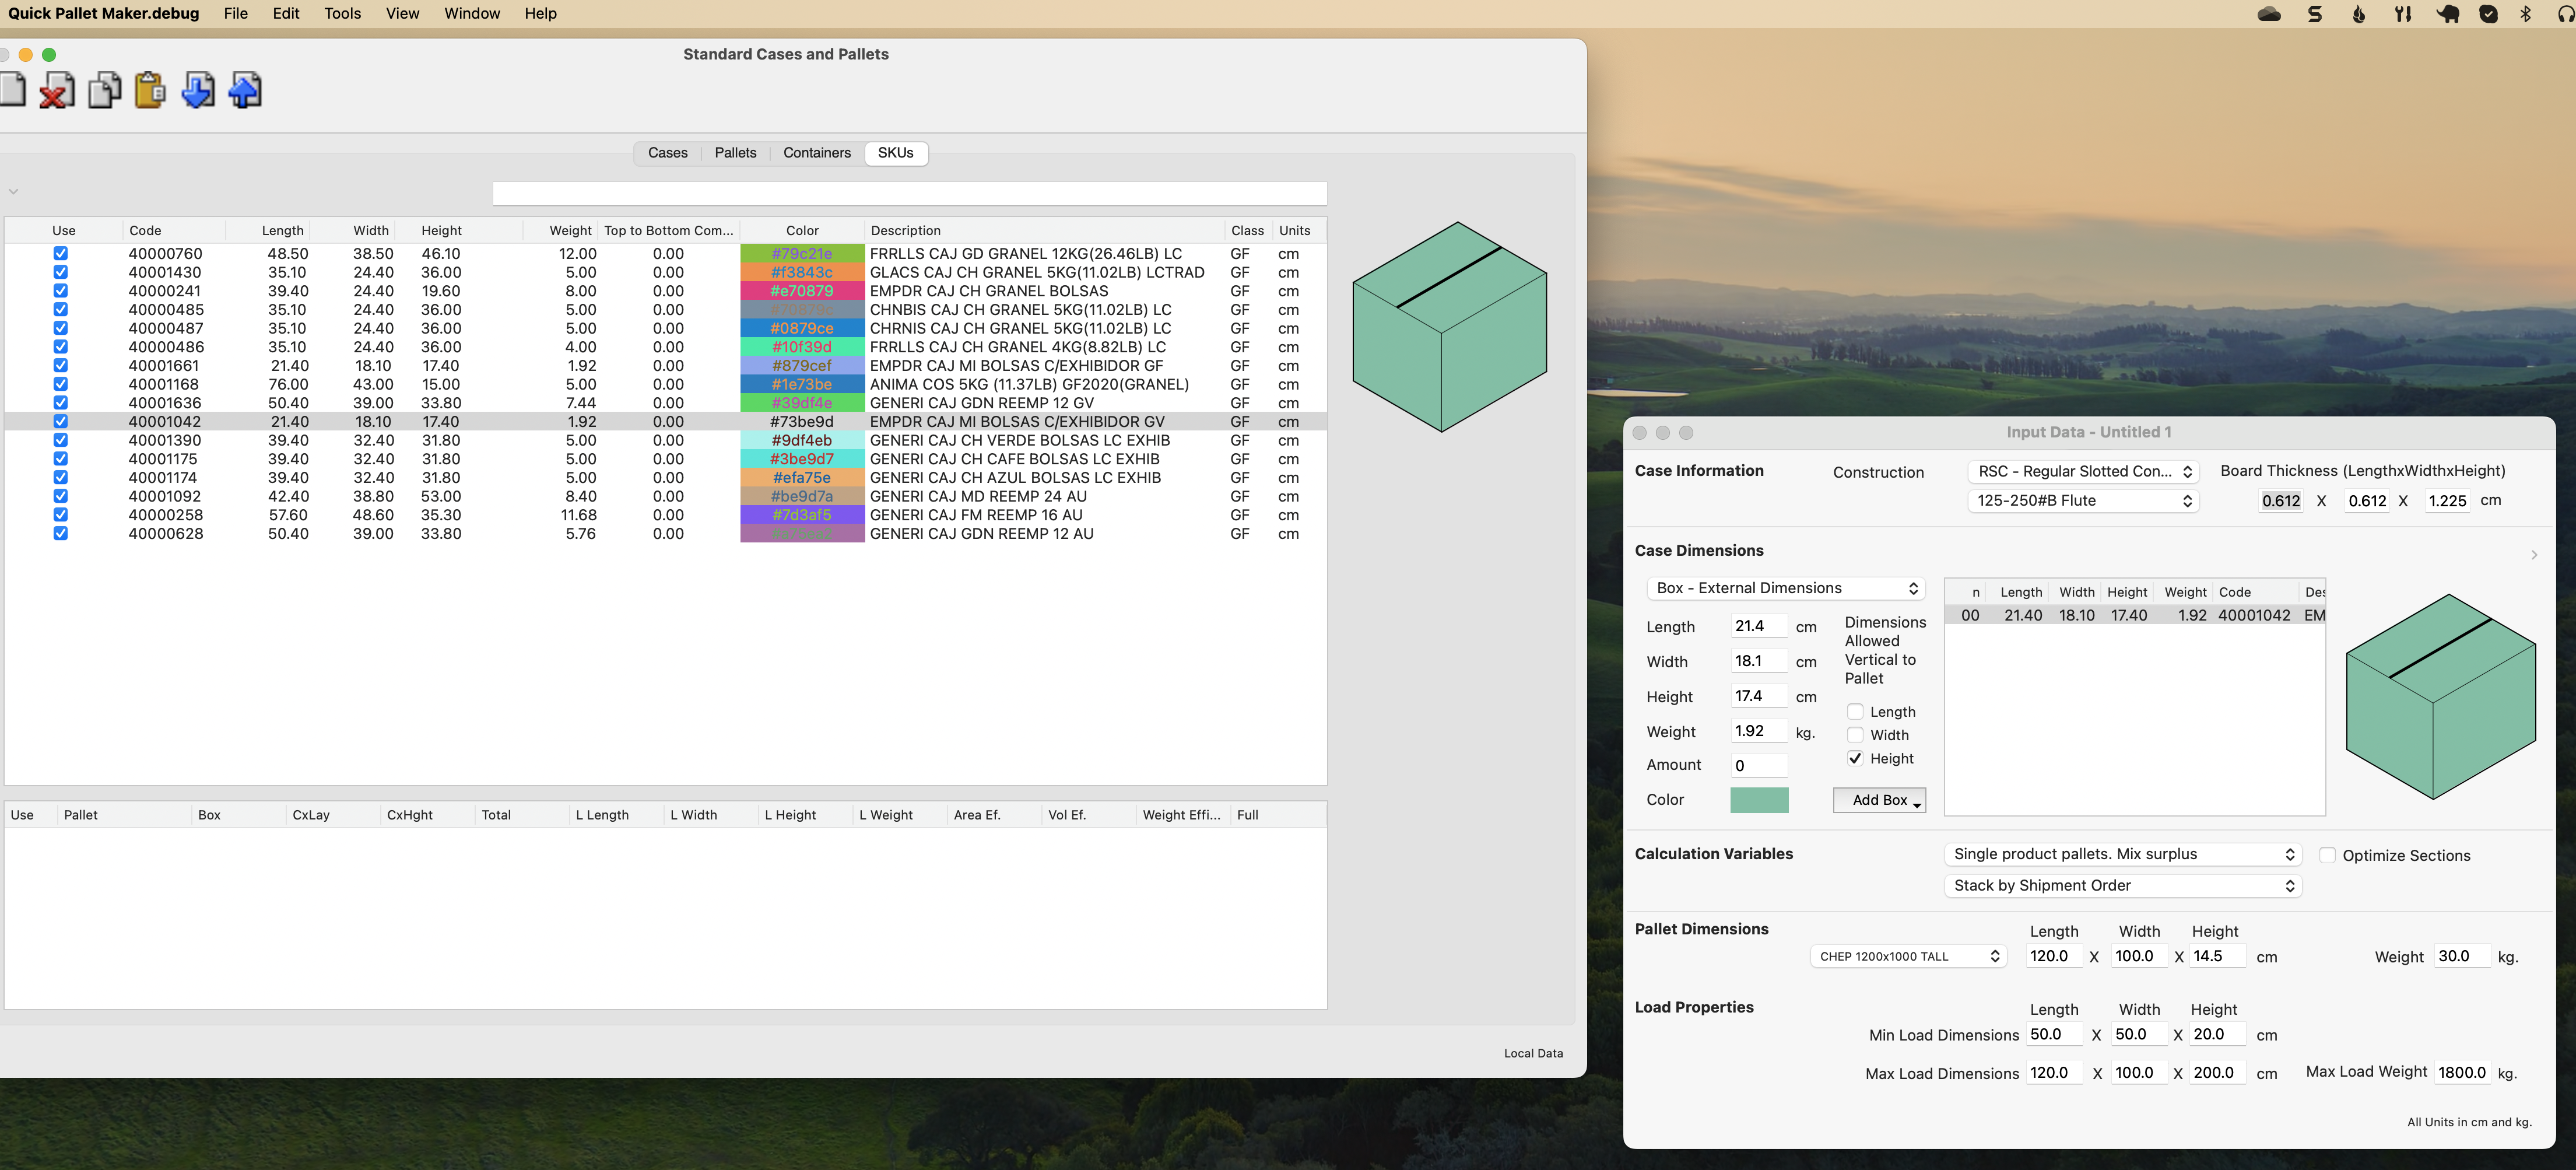Viewport: 2576px width, 1170px height.
Task: Click the case Length input field 21.4
Action: point(1758,627)
